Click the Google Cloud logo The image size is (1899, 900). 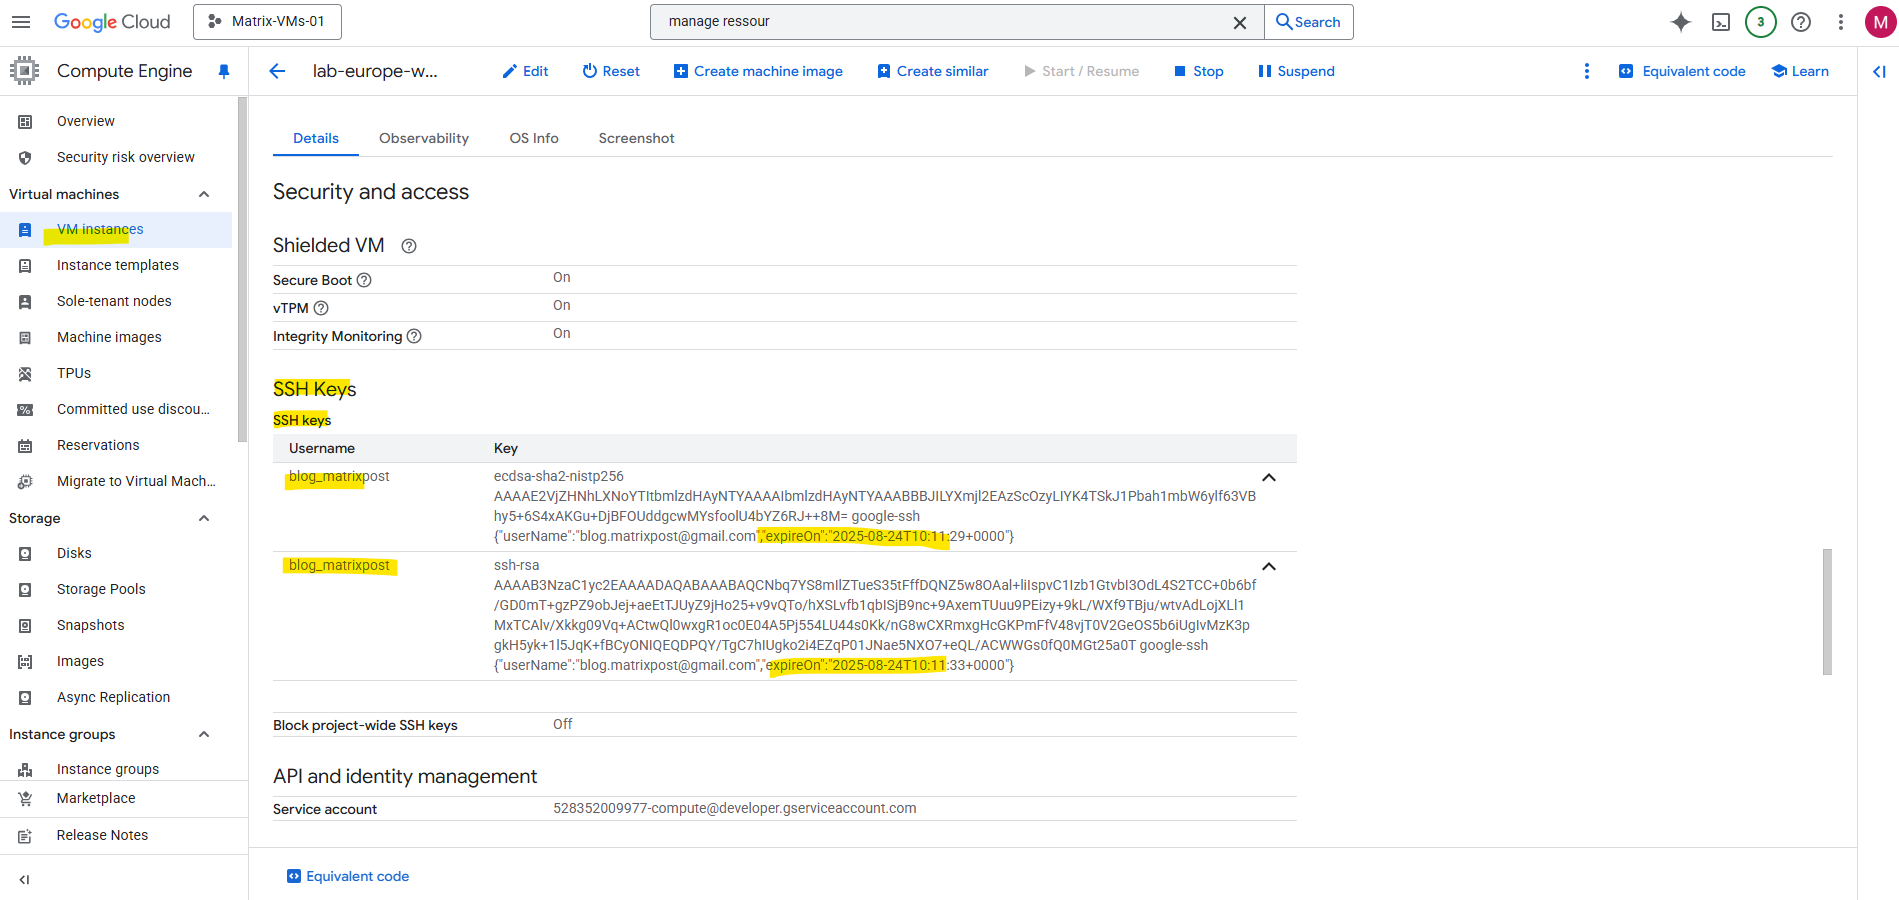tap(112, 22)
